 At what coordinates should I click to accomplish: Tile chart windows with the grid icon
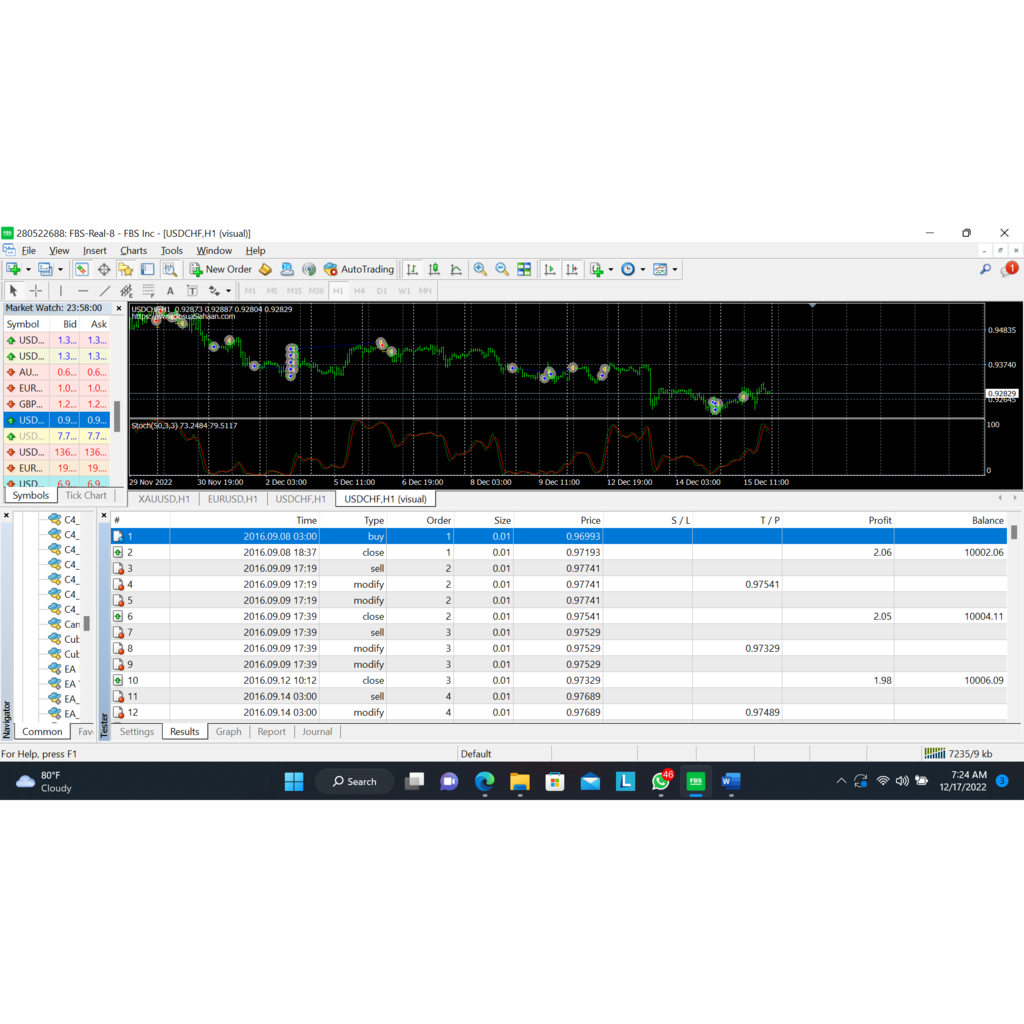coord(524,269)
